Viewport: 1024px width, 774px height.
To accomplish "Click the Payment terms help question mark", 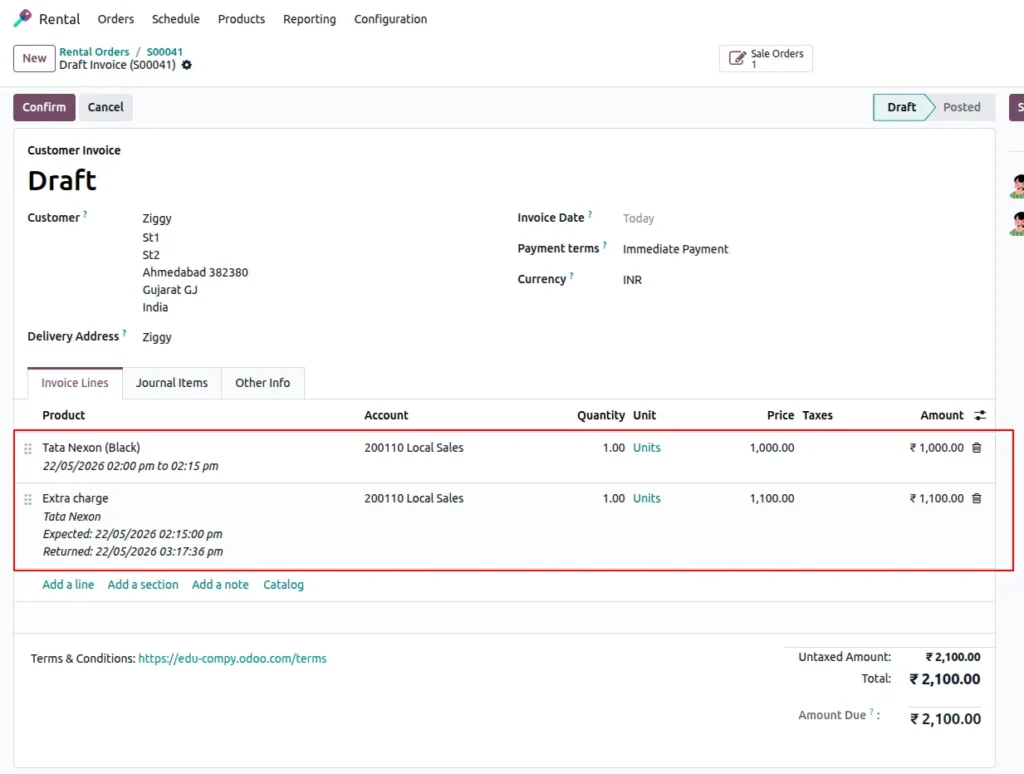I will click(605, 245).
